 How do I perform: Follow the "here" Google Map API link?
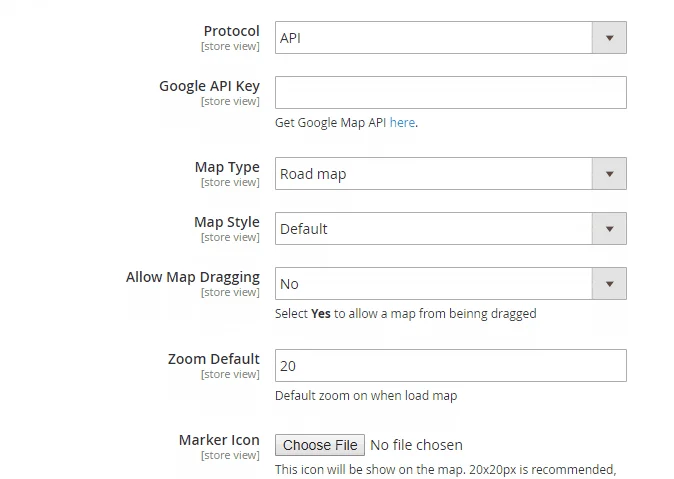point(402,123)
